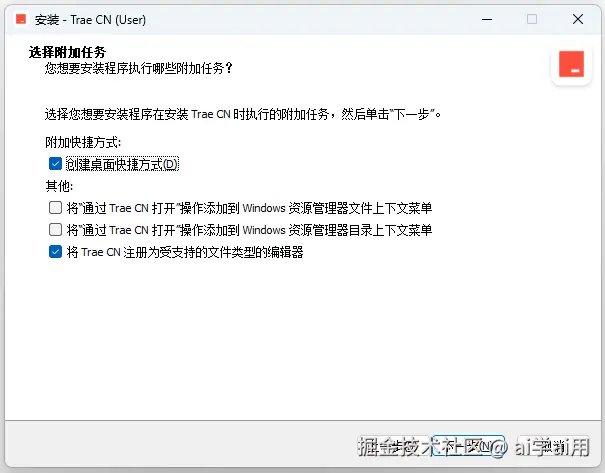Click the Trae installer icon in title bar
The width and height of the screenshot is (605, 473).
(21, 19)
